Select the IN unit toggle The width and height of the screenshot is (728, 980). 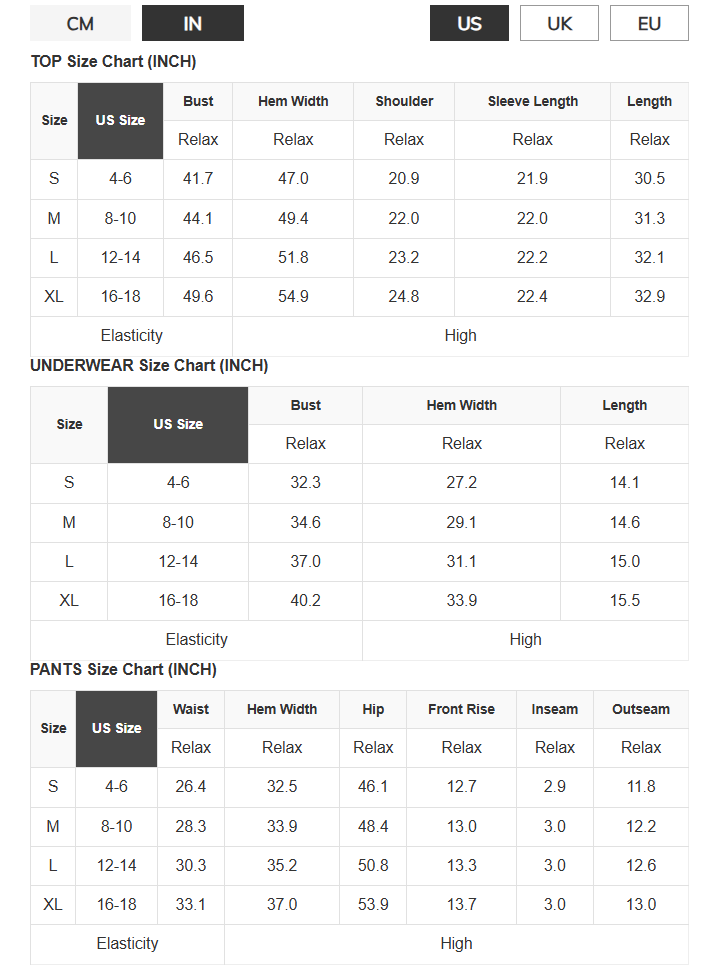click(x=192, y=24)
